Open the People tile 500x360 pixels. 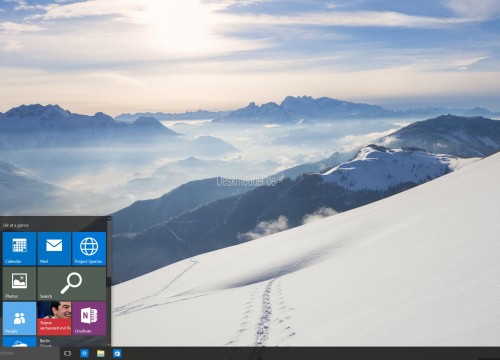[19, 318]
